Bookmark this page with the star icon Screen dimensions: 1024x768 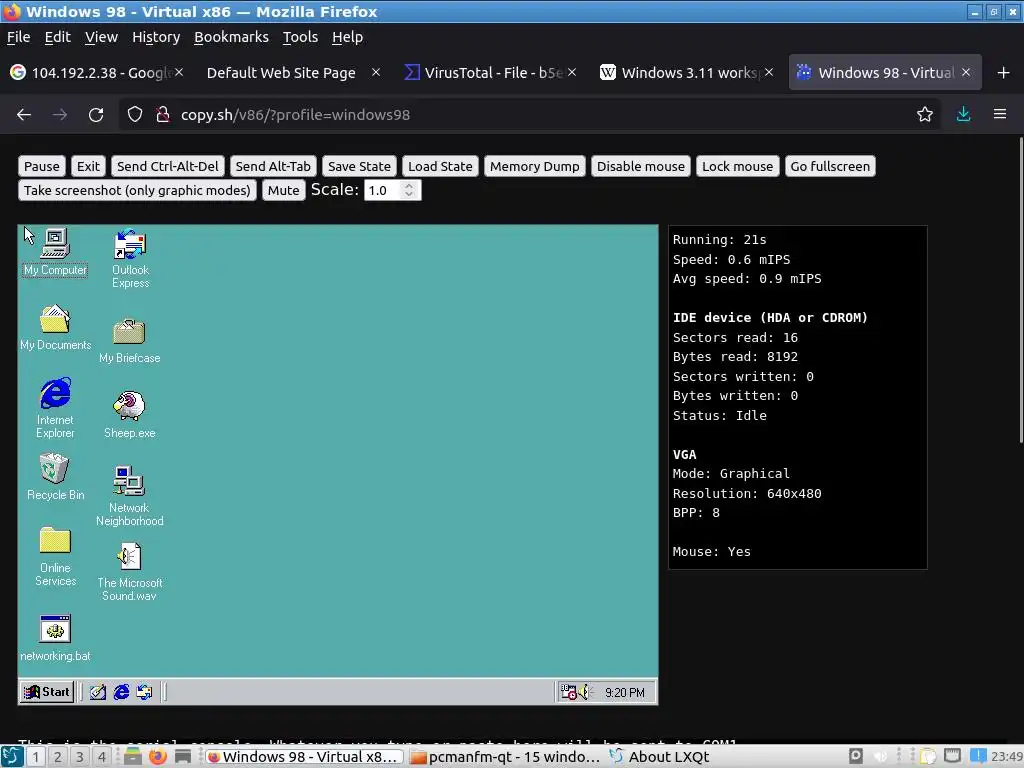pos(925,115)
